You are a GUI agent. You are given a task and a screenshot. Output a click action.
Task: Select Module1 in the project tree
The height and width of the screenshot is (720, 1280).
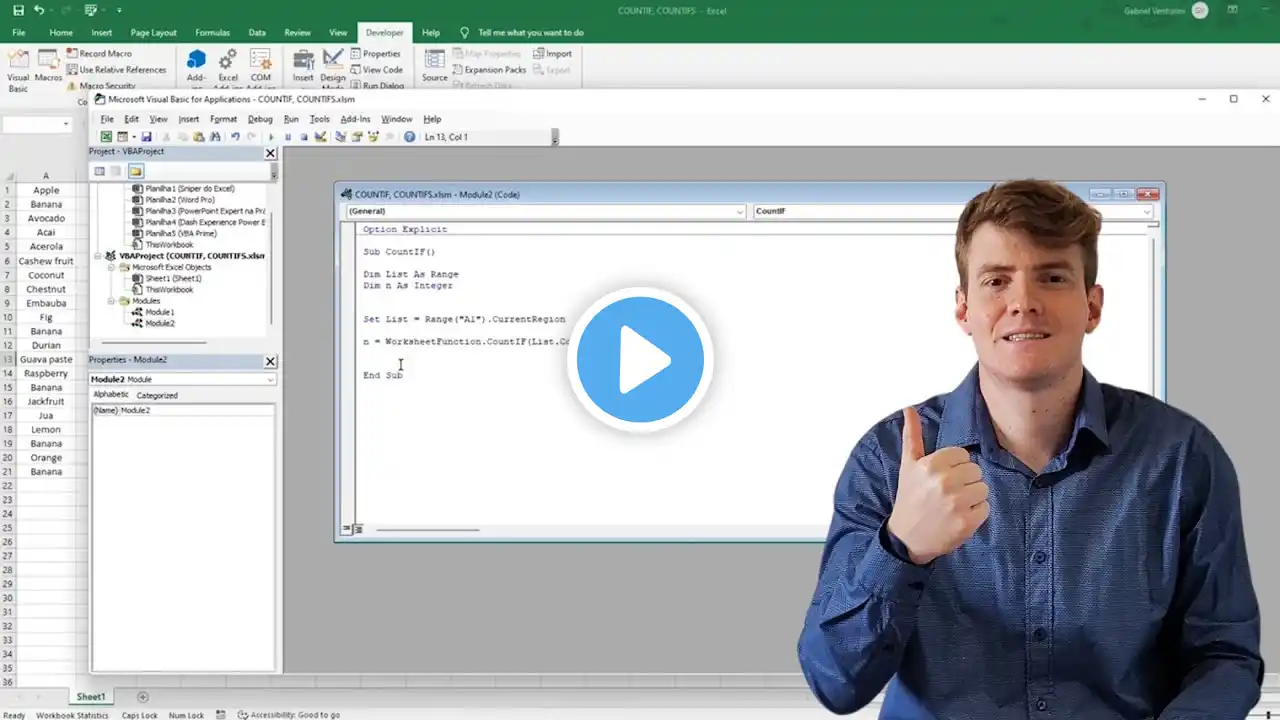click(x=159, y=312)
